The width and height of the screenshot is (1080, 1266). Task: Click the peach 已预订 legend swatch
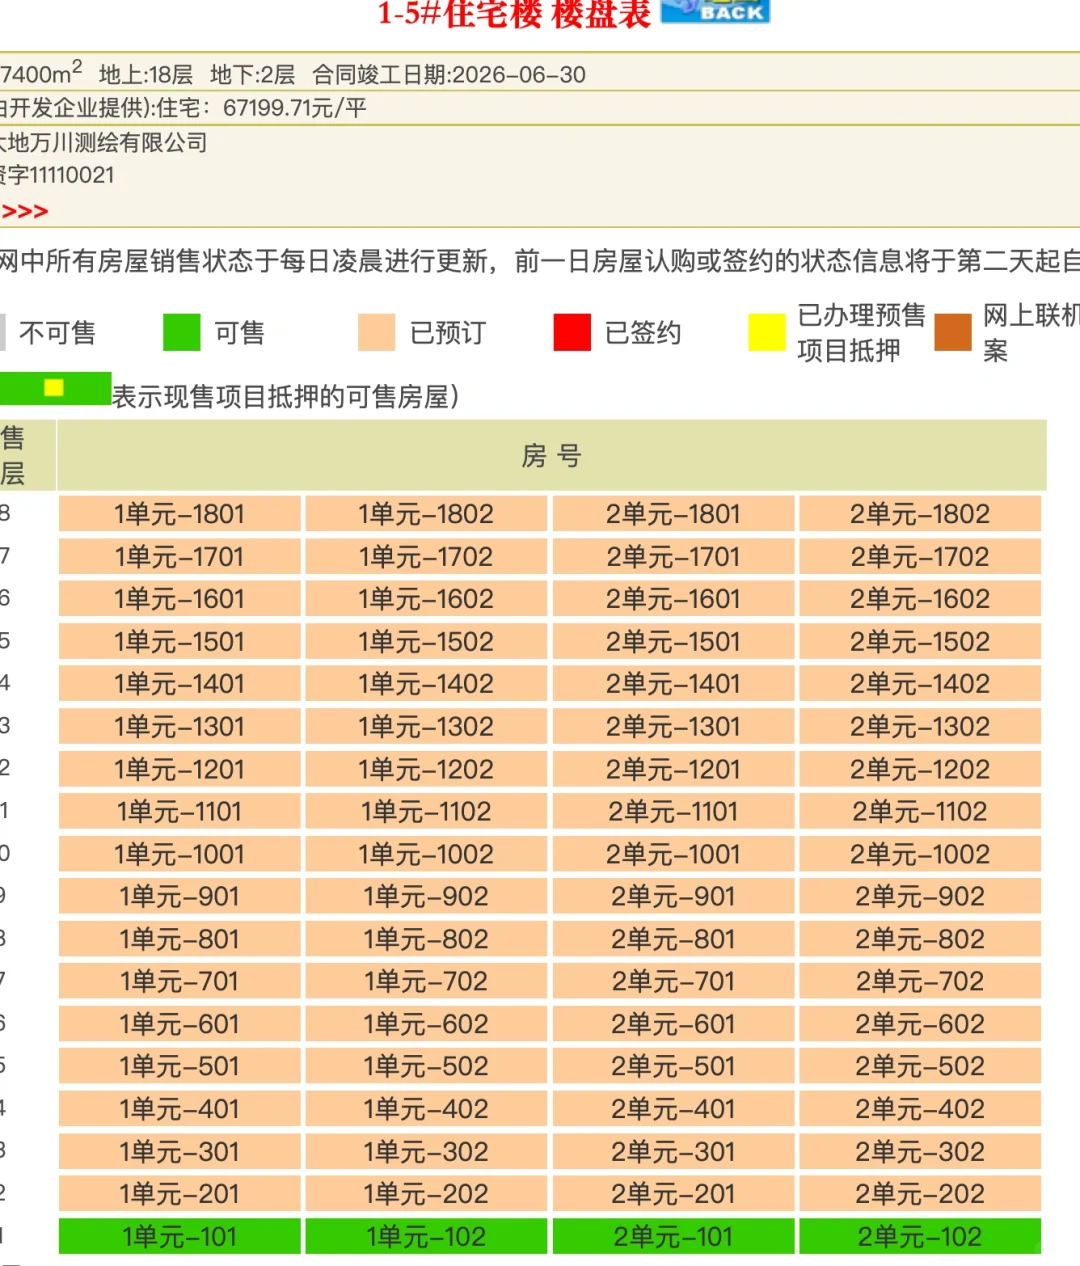pyautogui.click(x=377, y=332)
